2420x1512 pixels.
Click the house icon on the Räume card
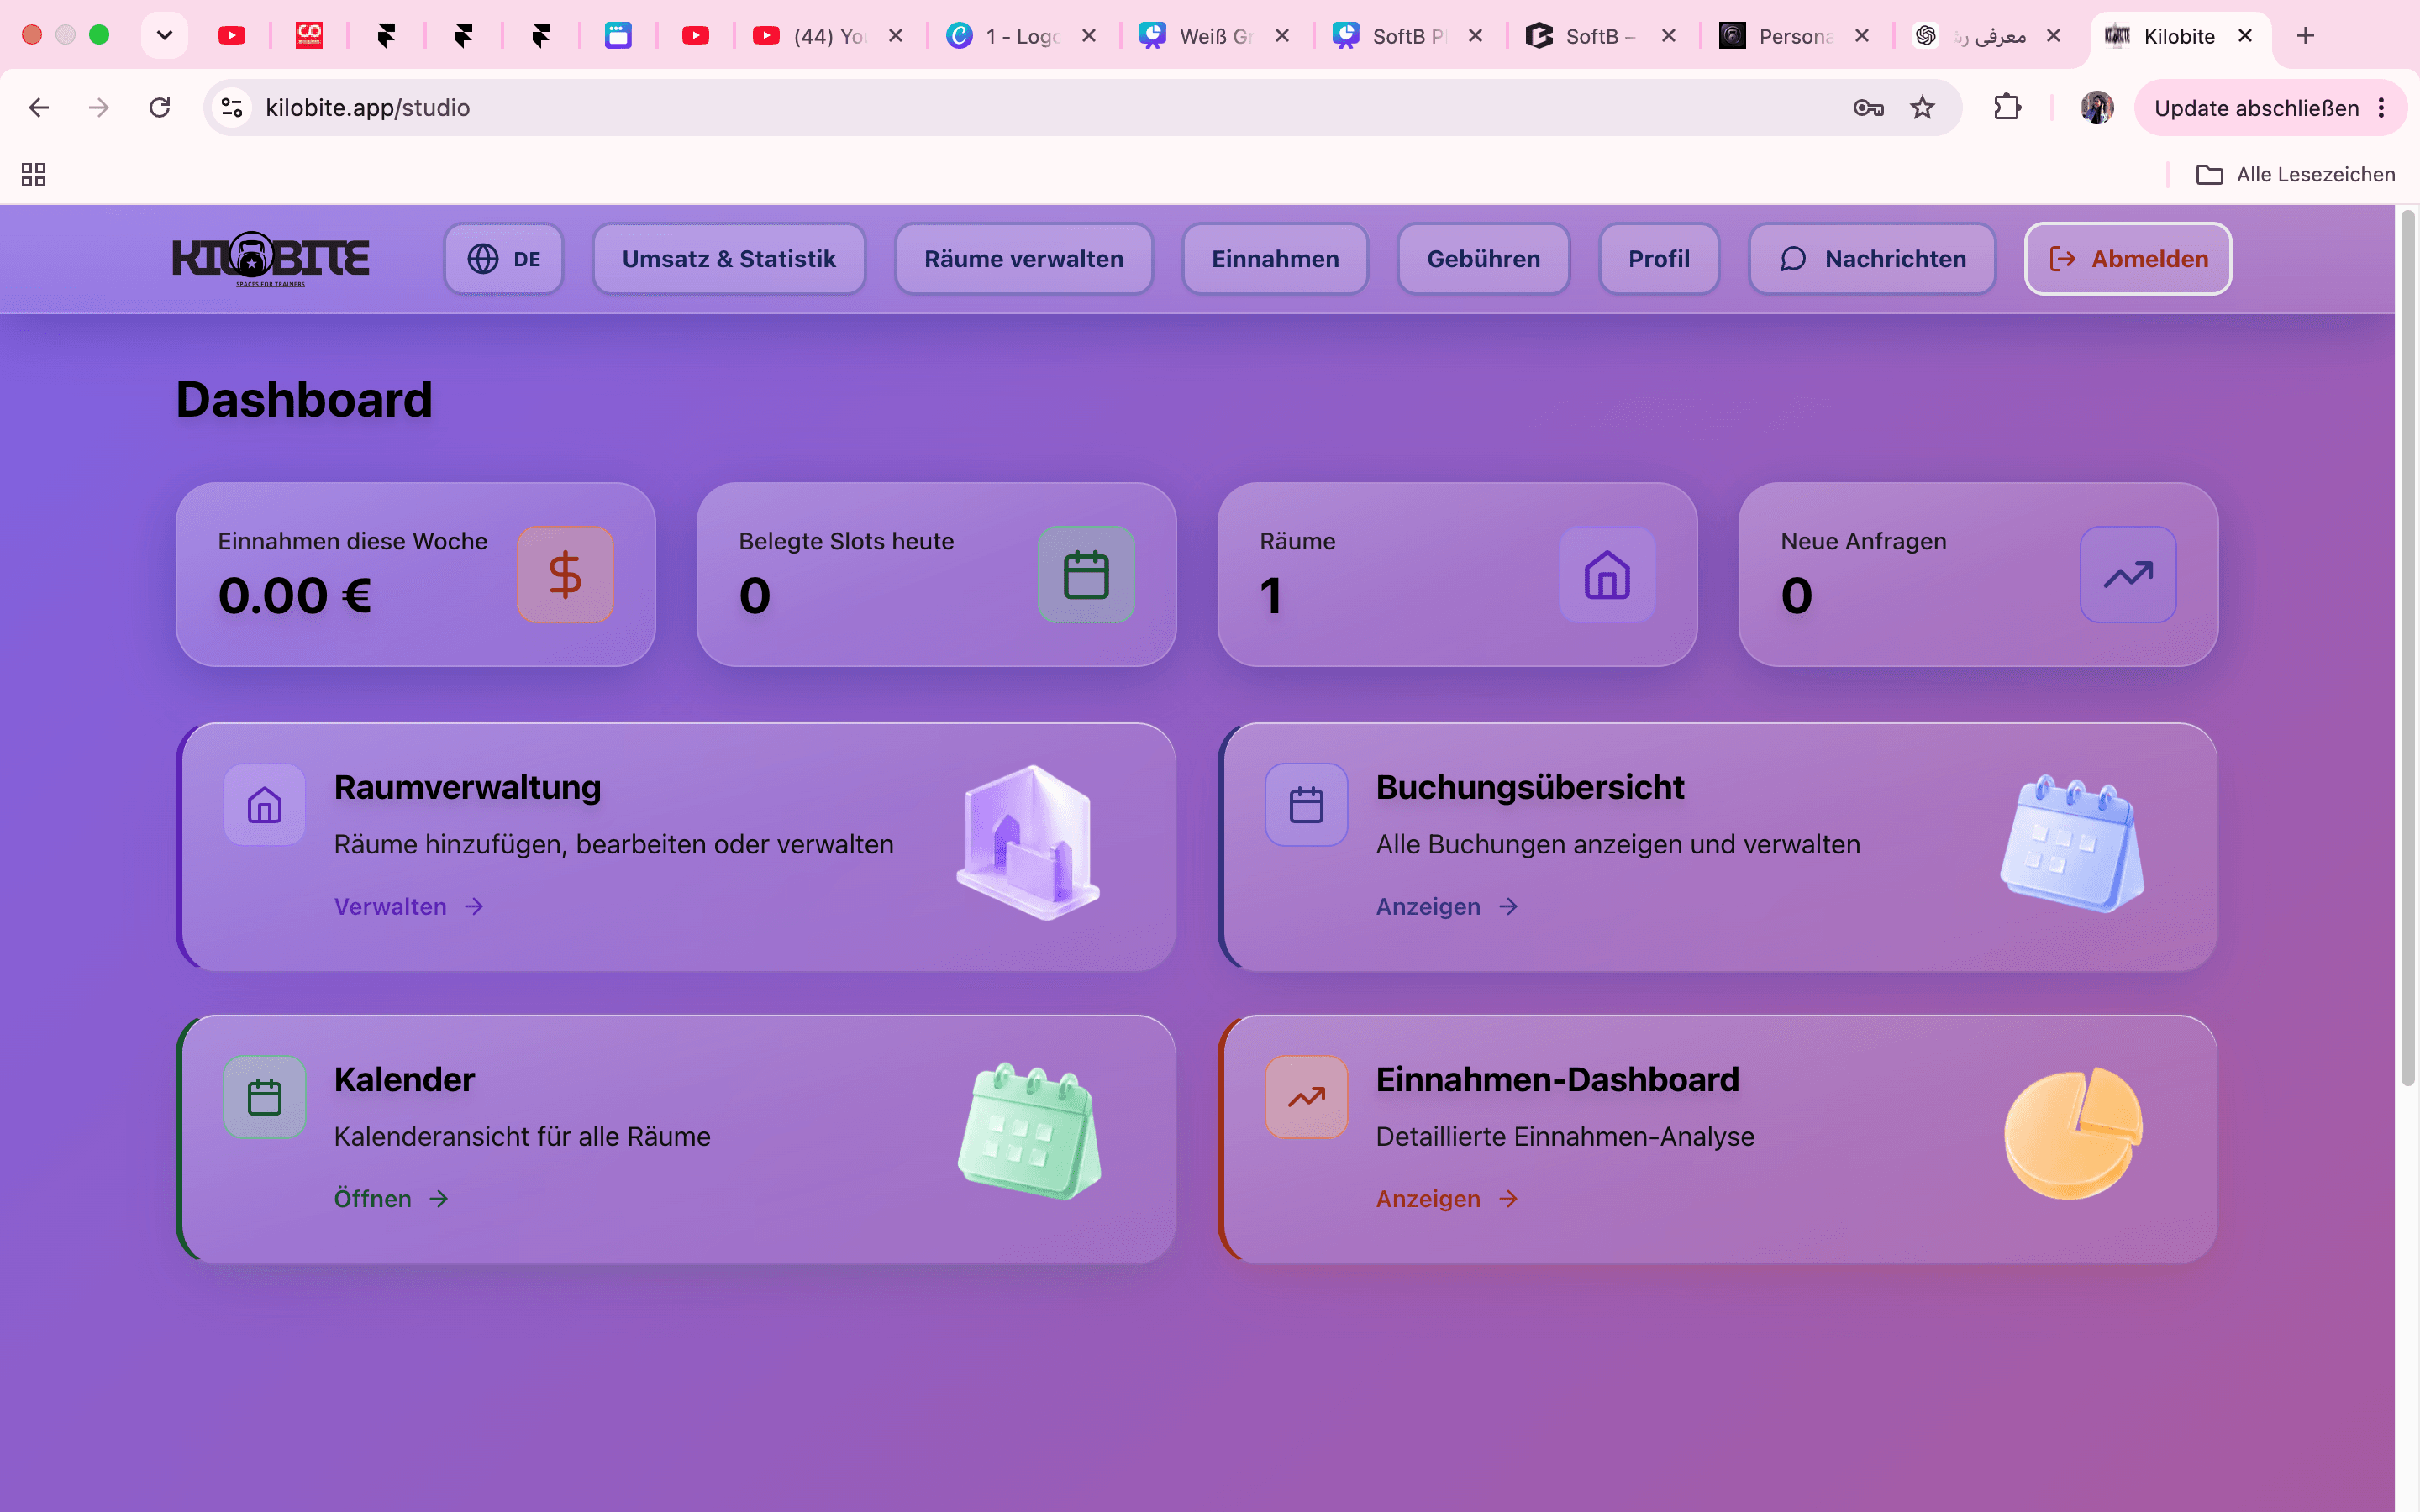coord(1607,575)
